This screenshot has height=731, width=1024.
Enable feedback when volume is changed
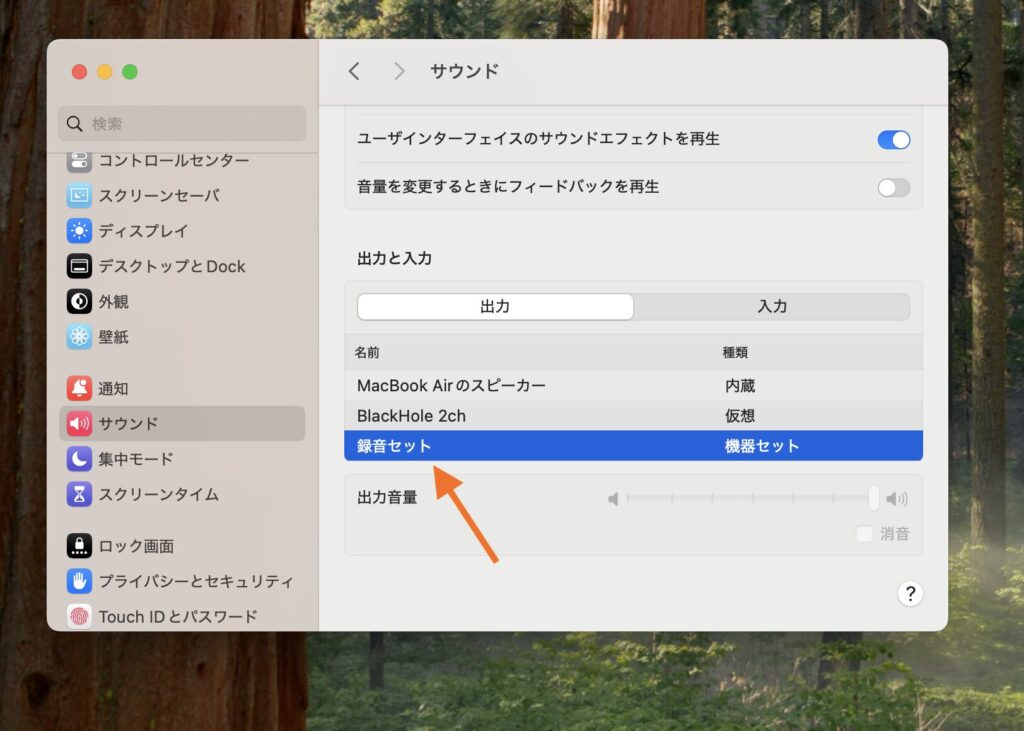coord(893,188)
